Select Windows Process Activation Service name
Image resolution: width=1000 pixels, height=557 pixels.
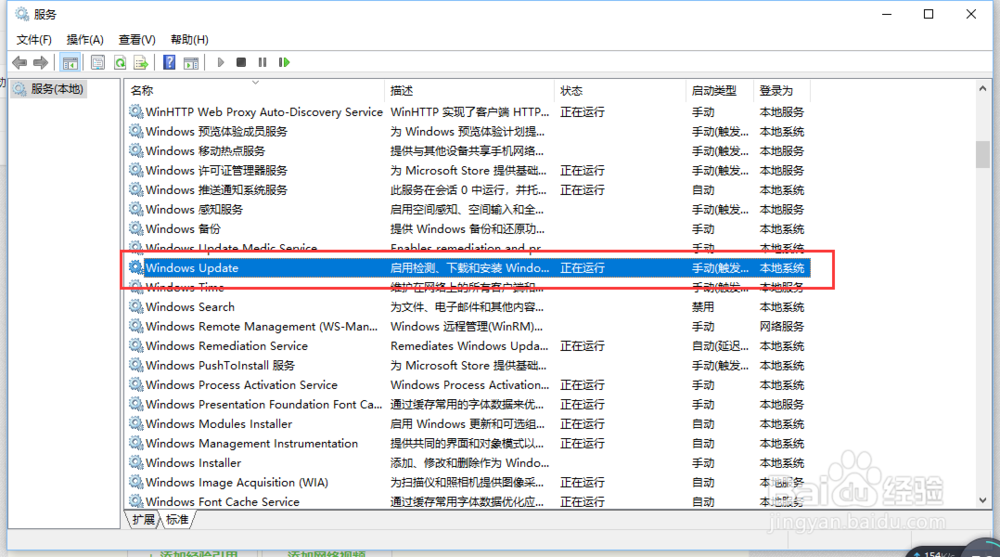coord(241,385)
